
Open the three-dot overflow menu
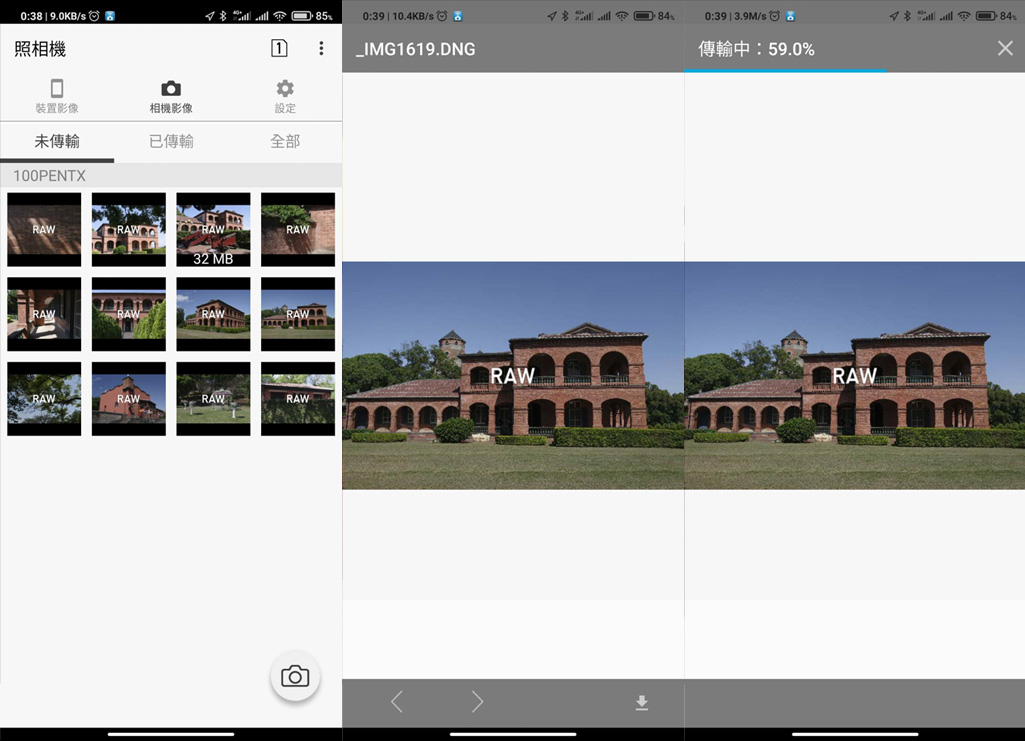point(321,49)
